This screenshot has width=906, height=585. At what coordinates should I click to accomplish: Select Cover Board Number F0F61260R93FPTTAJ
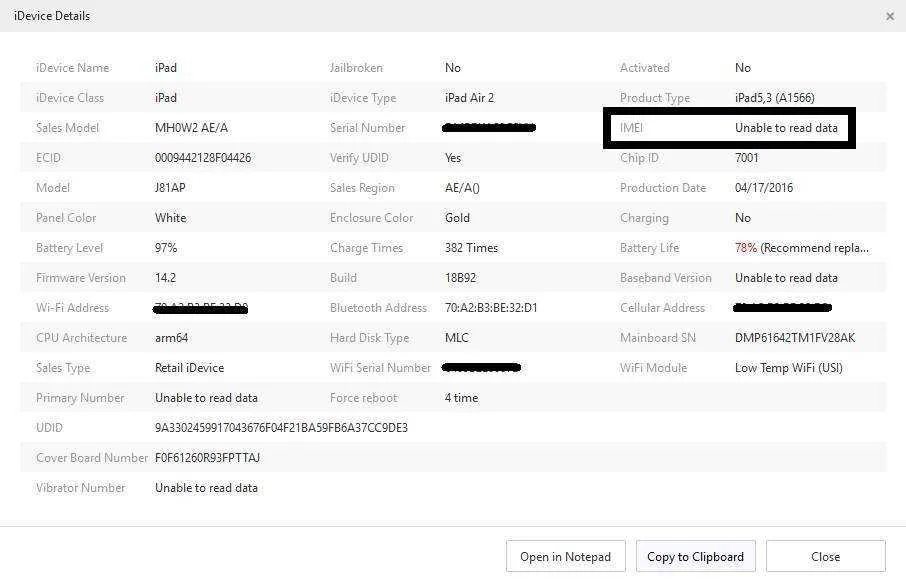(207, 458)
